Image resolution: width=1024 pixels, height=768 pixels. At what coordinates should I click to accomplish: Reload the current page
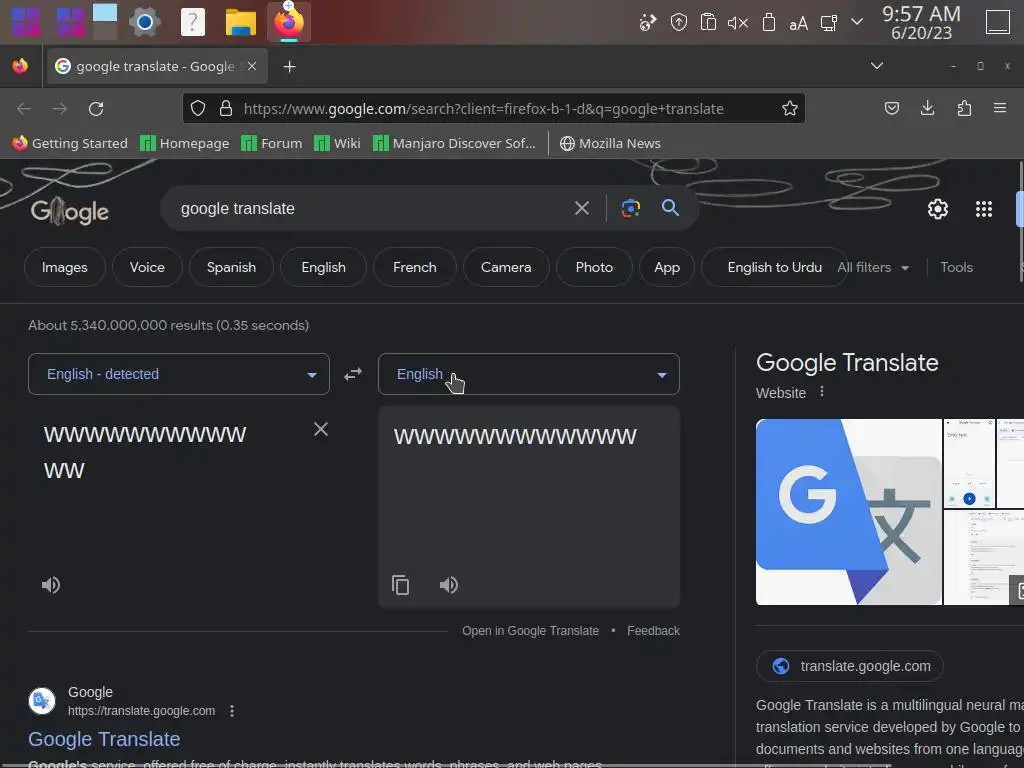pos(96,108)
